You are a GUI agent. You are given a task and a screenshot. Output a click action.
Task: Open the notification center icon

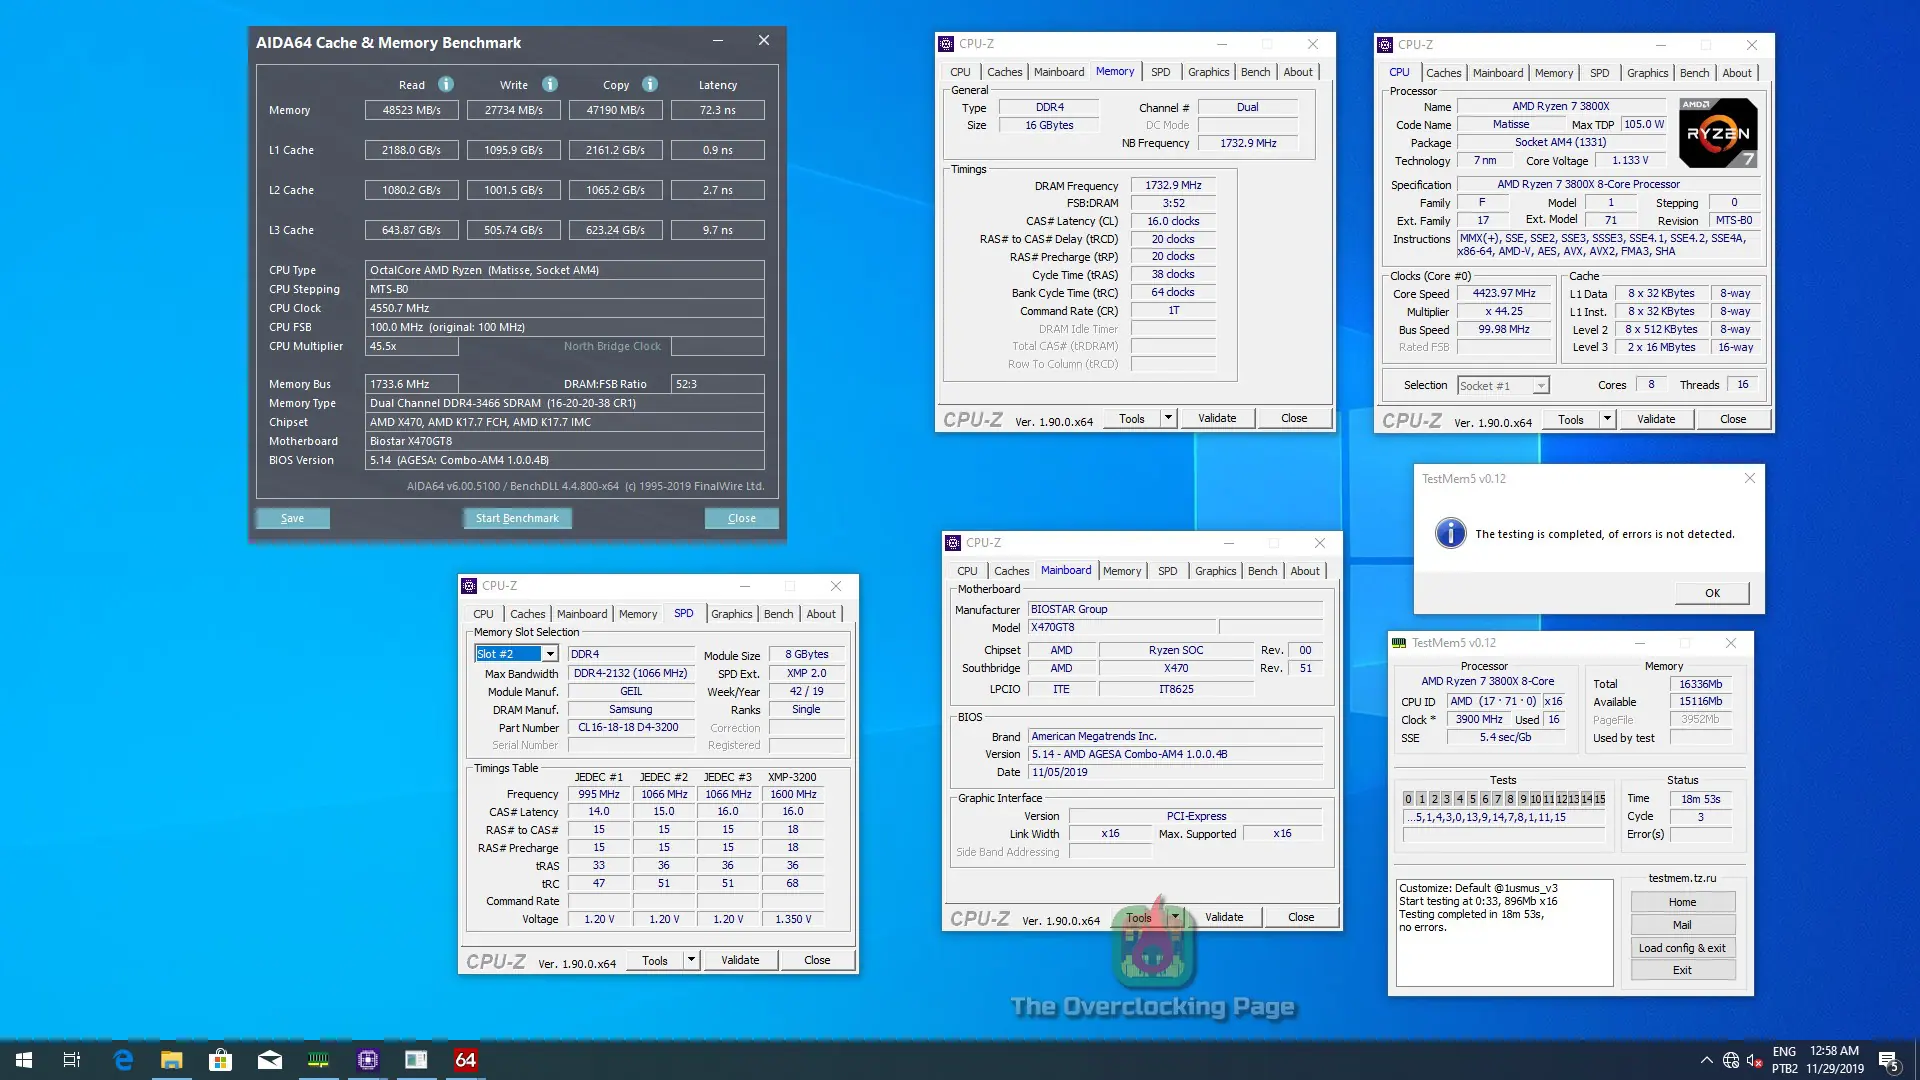[1888, 1060]
